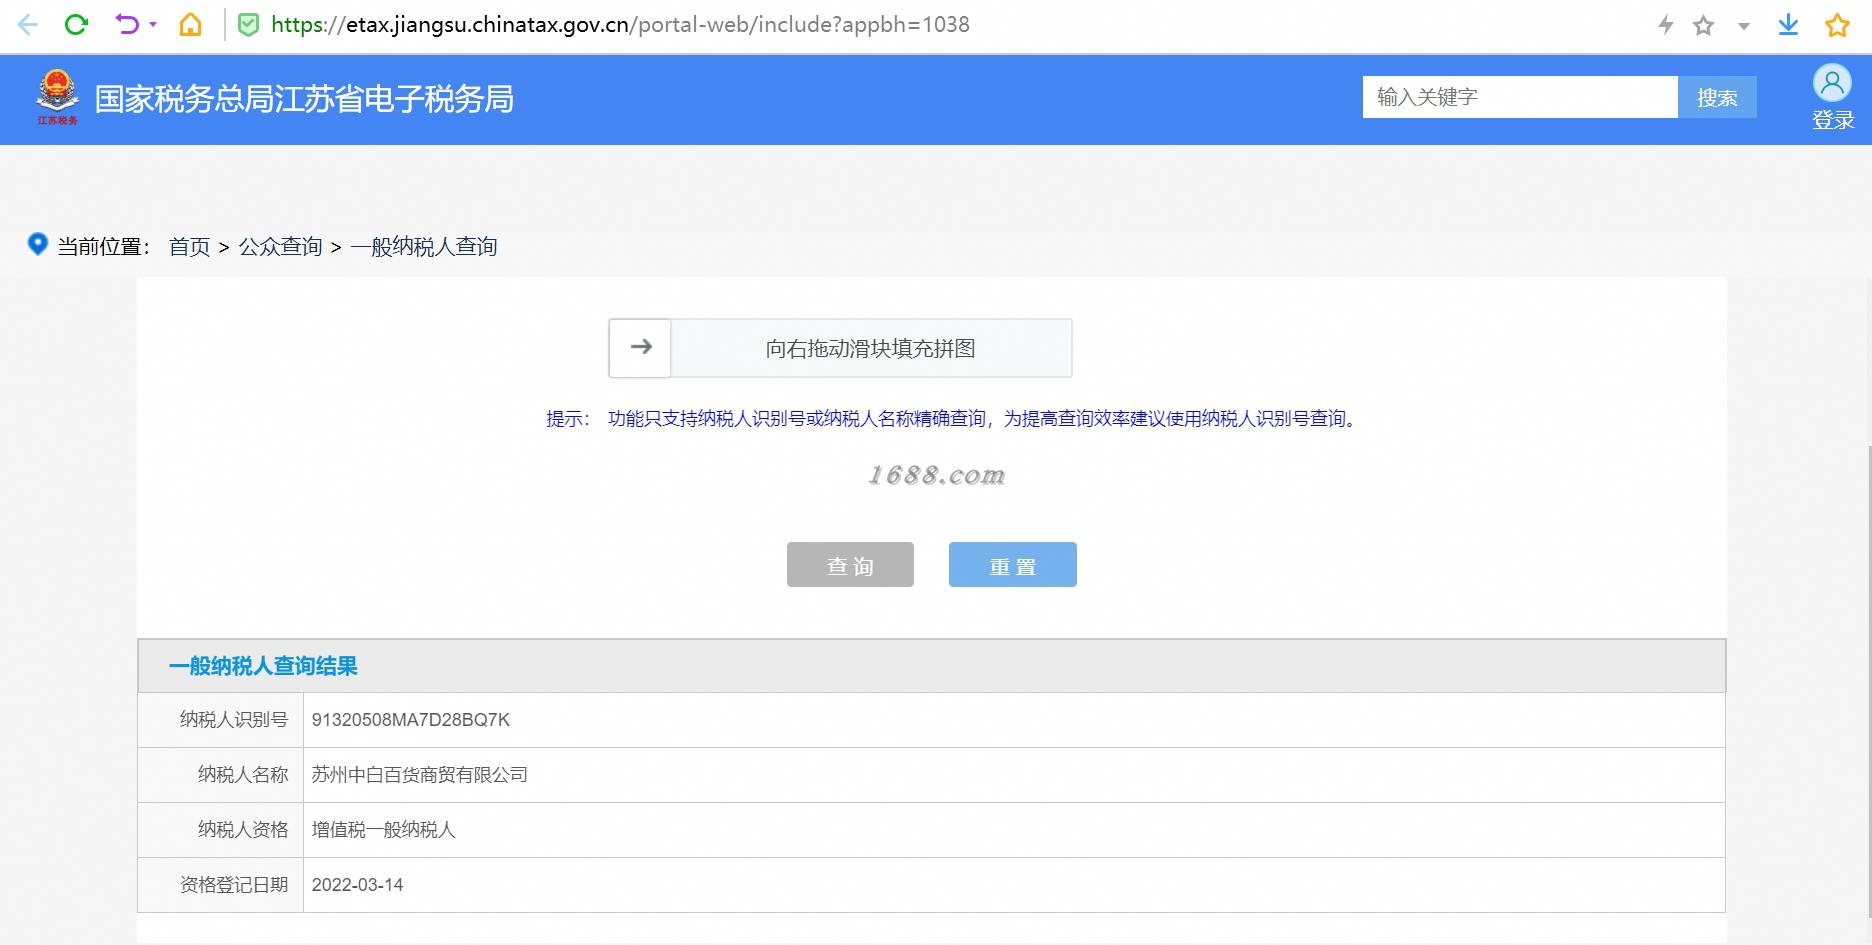Go to the browser home page icon
The height and width of the screenshot is (945, 1872).
[x=190, y=25]
